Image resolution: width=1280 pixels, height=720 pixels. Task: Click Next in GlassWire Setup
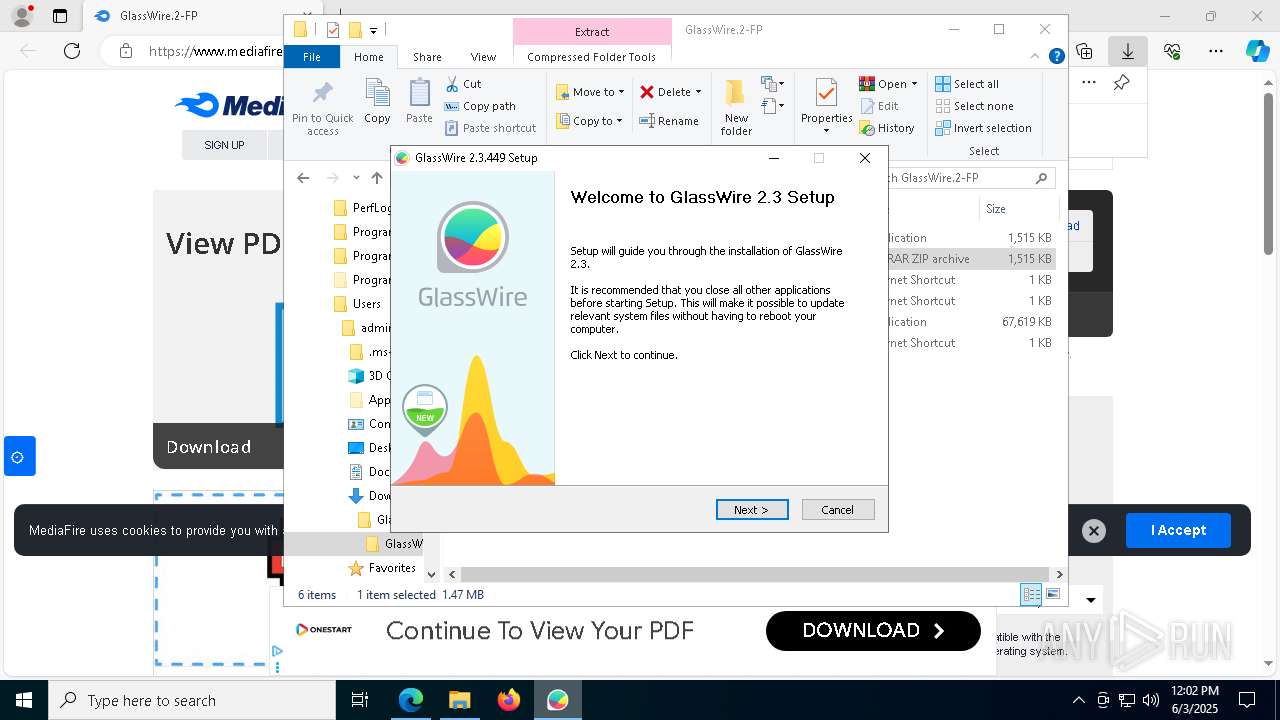(752, 510)
